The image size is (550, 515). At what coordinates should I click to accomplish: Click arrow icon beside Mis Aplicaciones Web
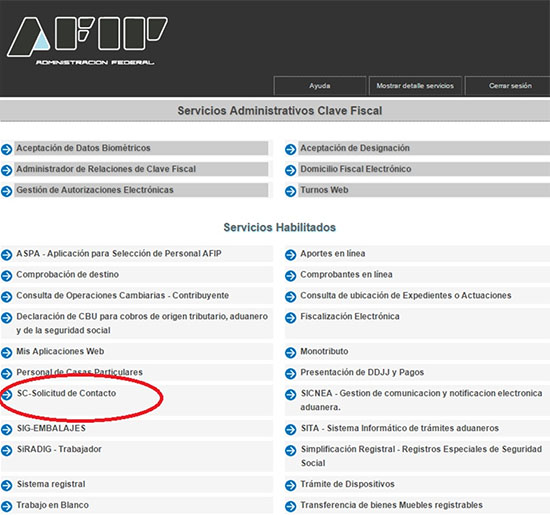(x=6, y=353)
